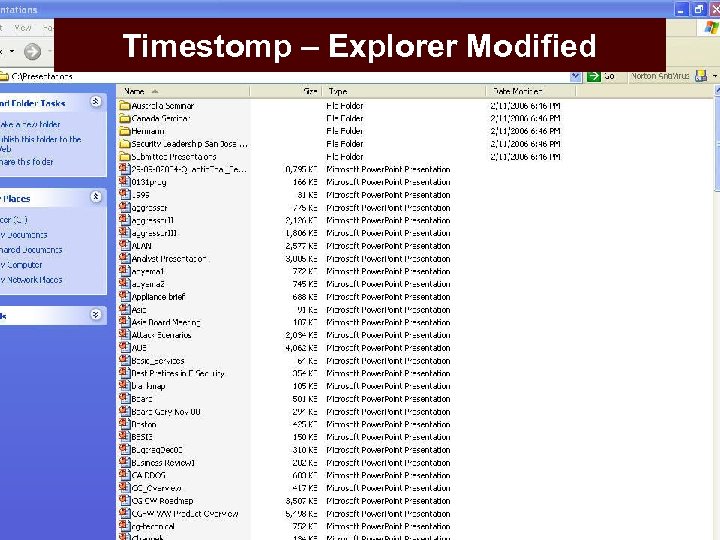Open Shared Documents from Other Places
The width and height of the screenshot is (720, 540).
click(31, 250)
